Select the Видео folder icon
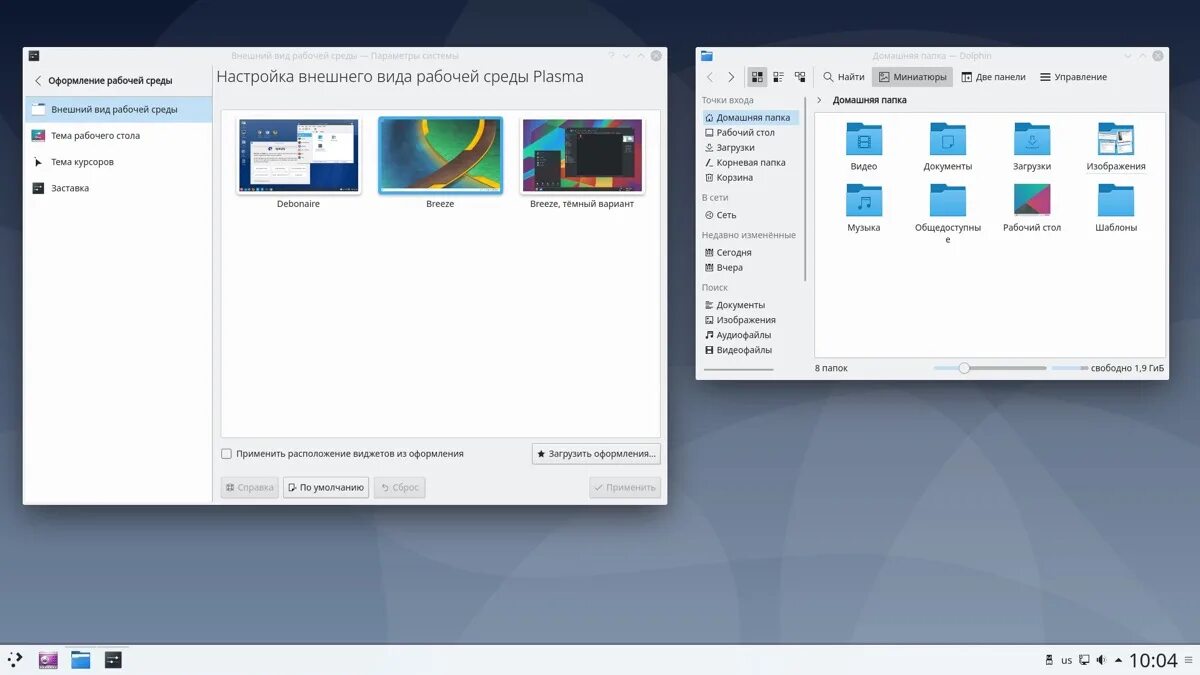The width and height of the screenshot is (1200, 675). pos(864,140)
